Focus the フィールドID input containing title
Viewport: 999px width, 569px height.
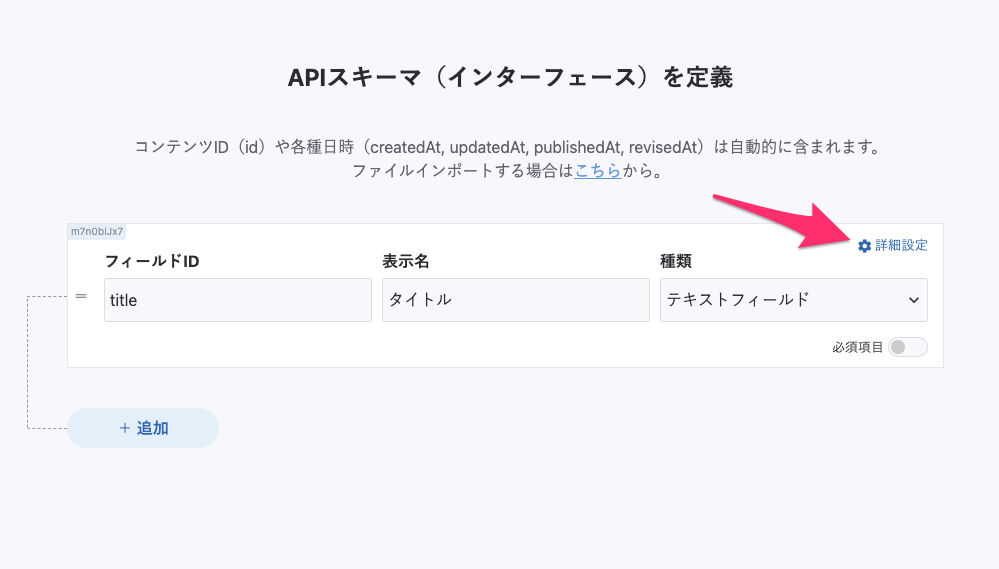(237, 300)
